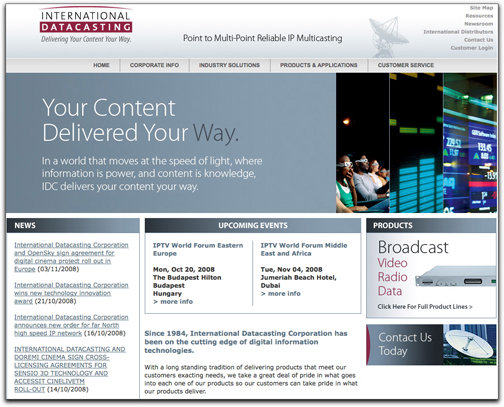Click the Broadcast product device image
This screenshot has height=407, width=504.
point(455,277)
